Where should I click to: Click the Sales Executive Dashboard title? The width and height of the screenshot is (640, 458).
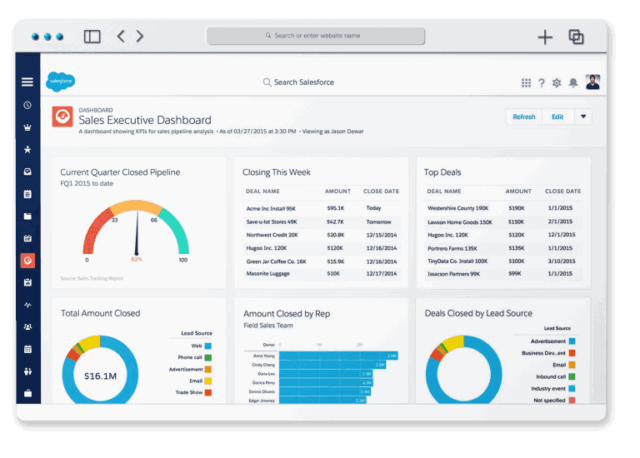(145, 120)
